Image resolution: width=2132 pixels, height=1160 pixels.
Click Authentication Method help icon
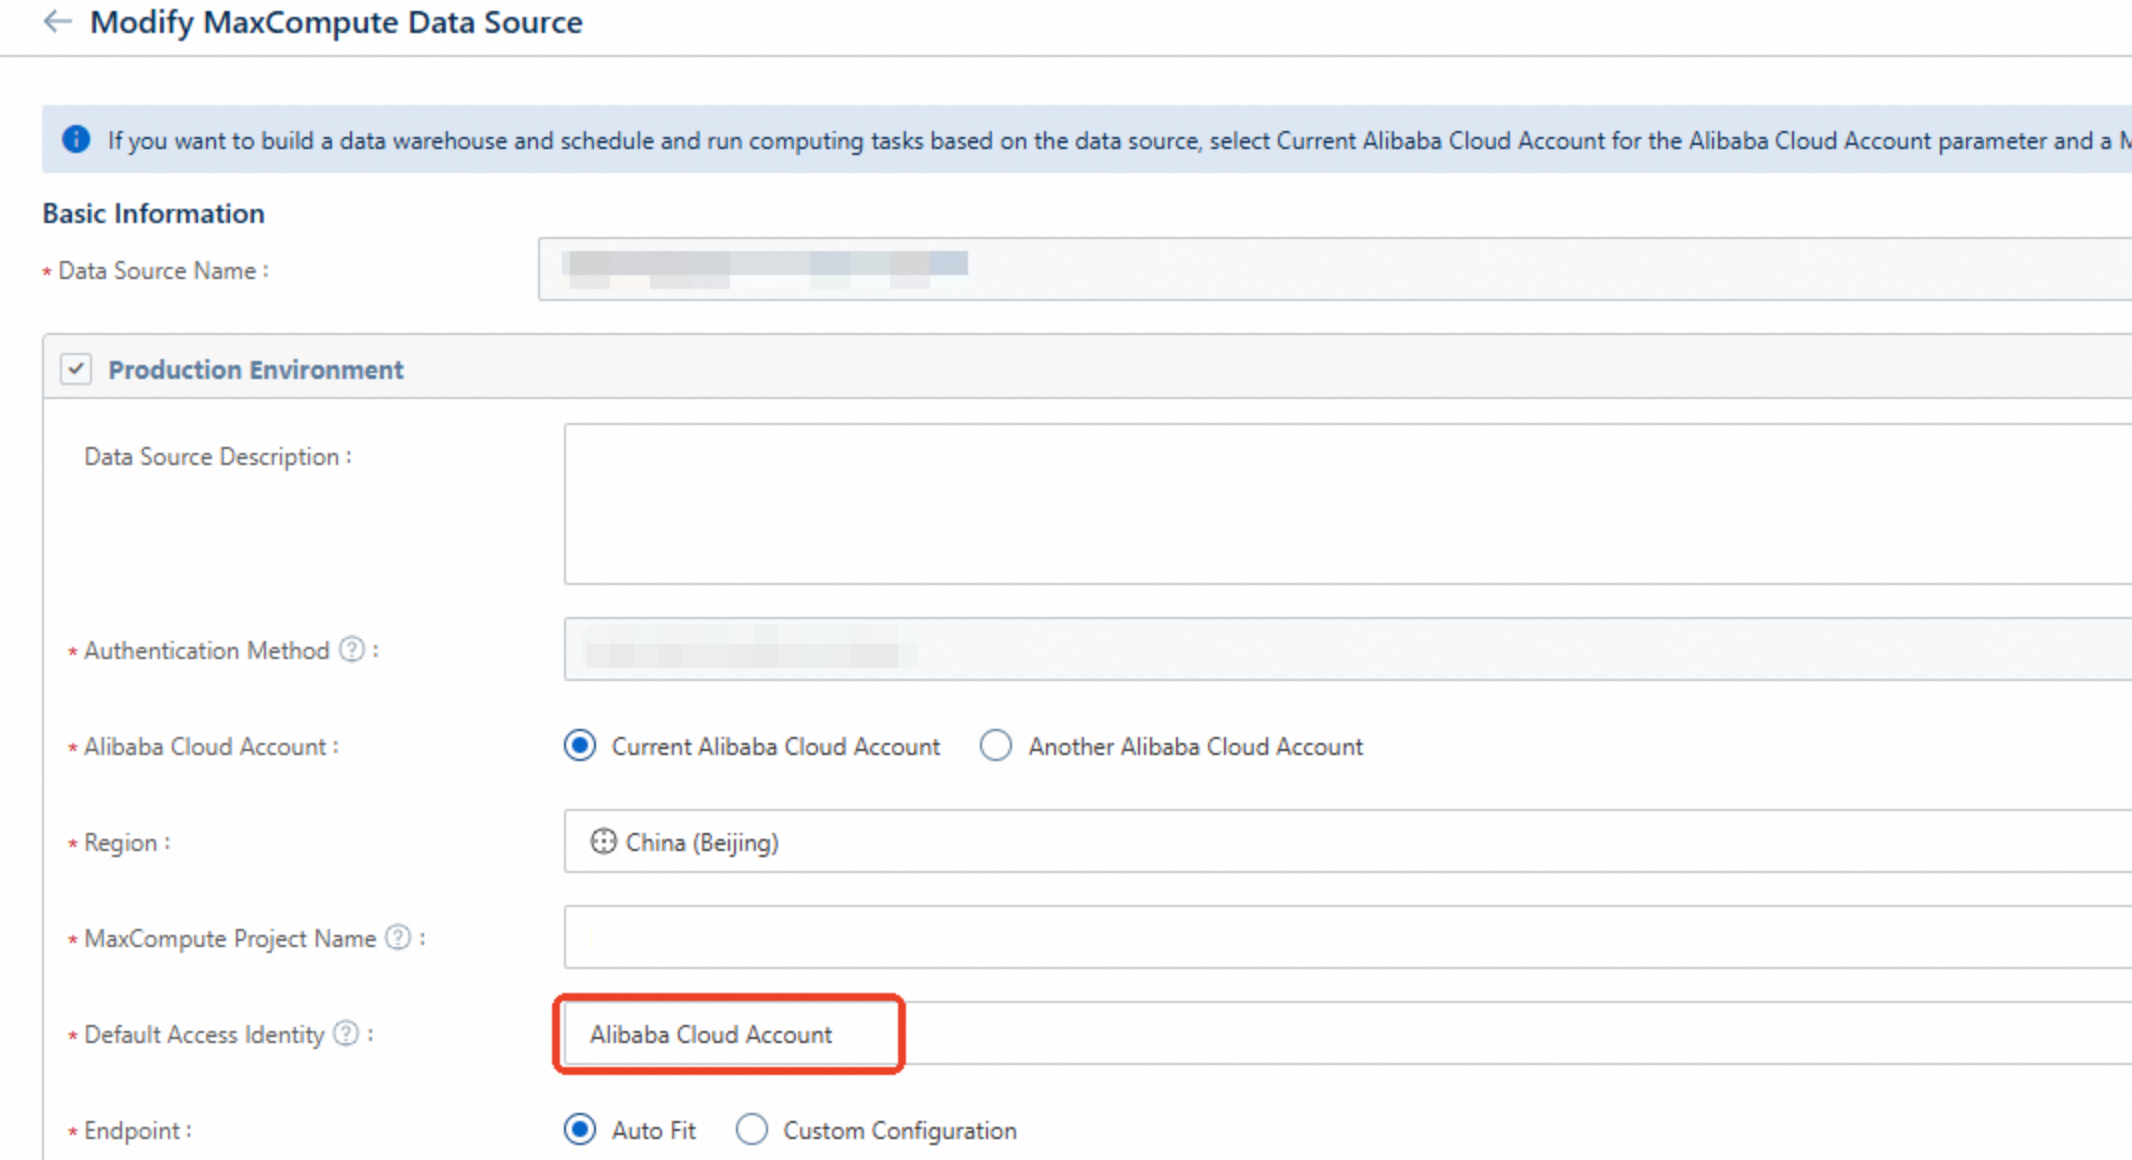click(x=352, y=650)
